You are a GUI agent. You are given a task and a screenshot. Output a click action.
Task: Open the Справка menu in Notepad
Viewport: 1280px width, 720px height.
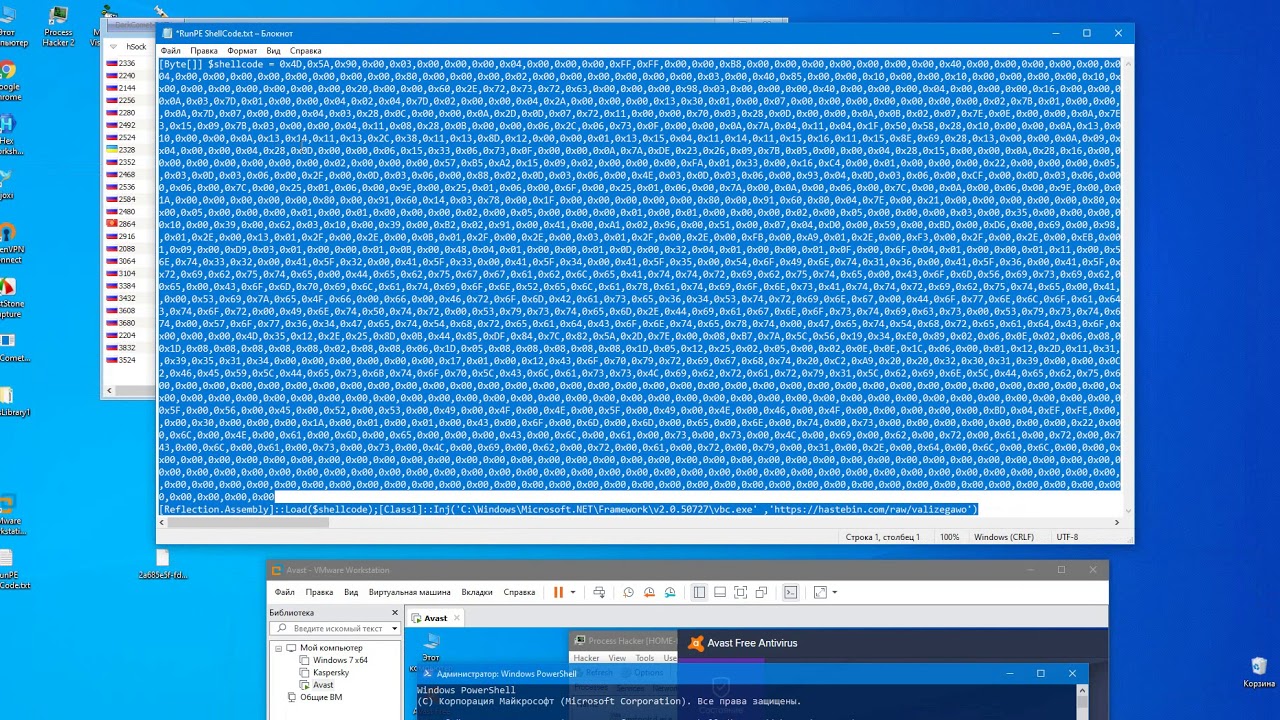[x=305, y=50]
